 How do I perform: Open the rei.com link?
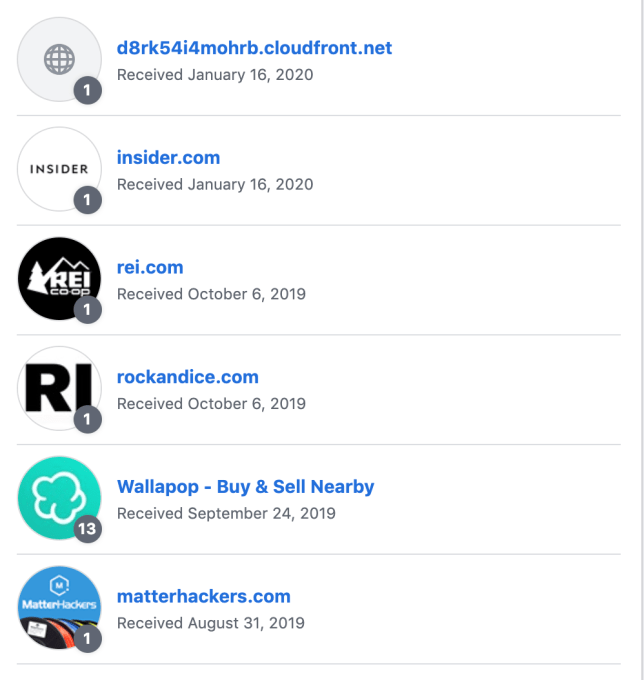coord(150,268)
